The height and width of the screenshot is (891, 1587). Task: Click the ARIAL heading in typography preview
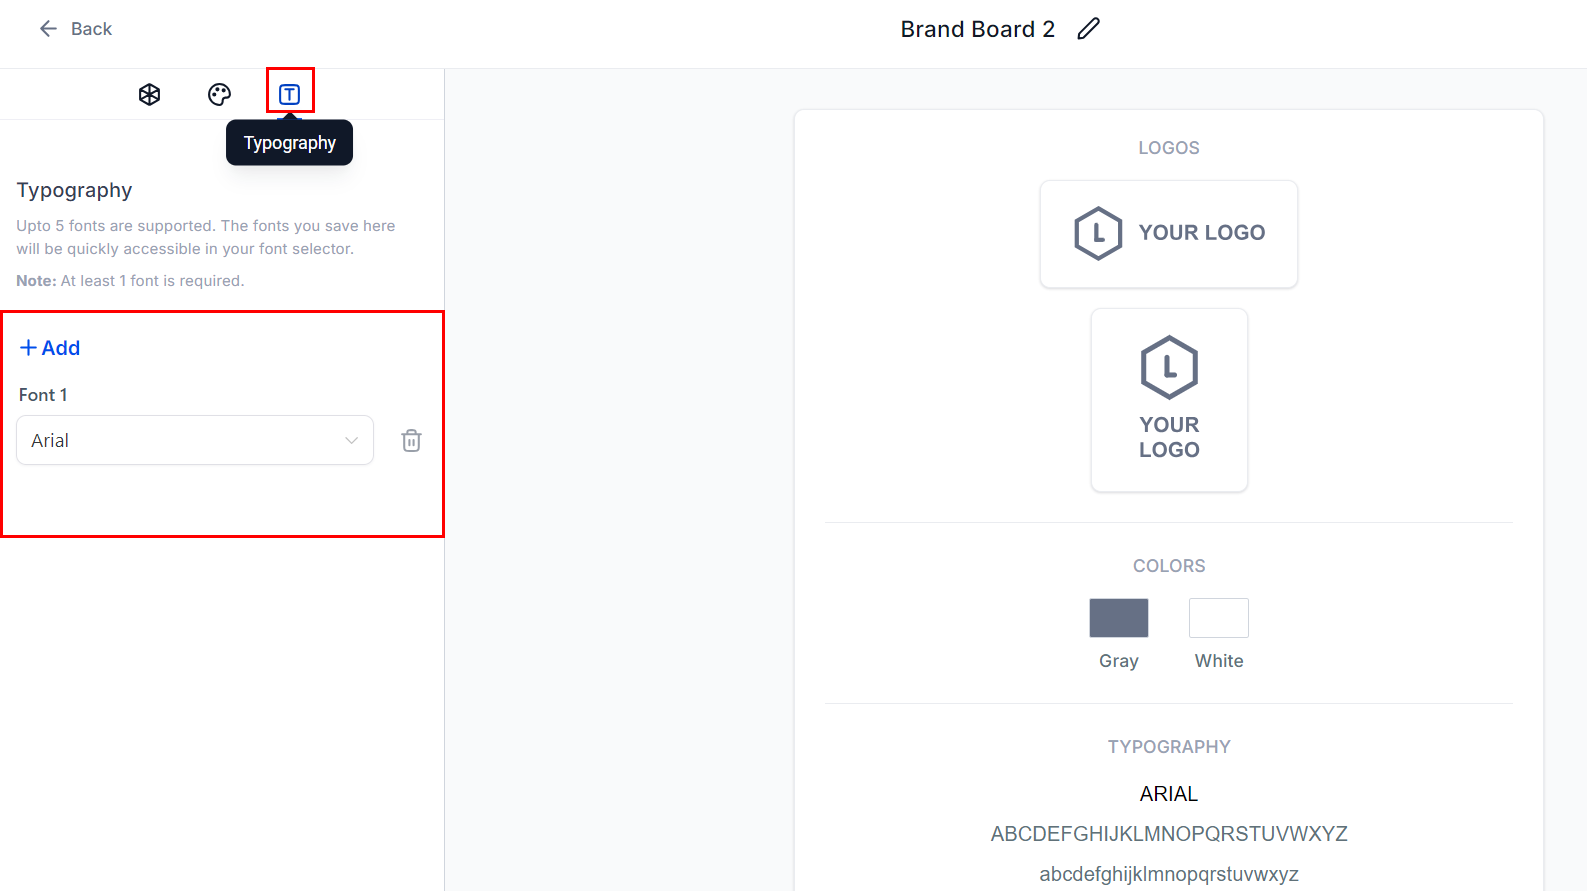coord(1168,793)
